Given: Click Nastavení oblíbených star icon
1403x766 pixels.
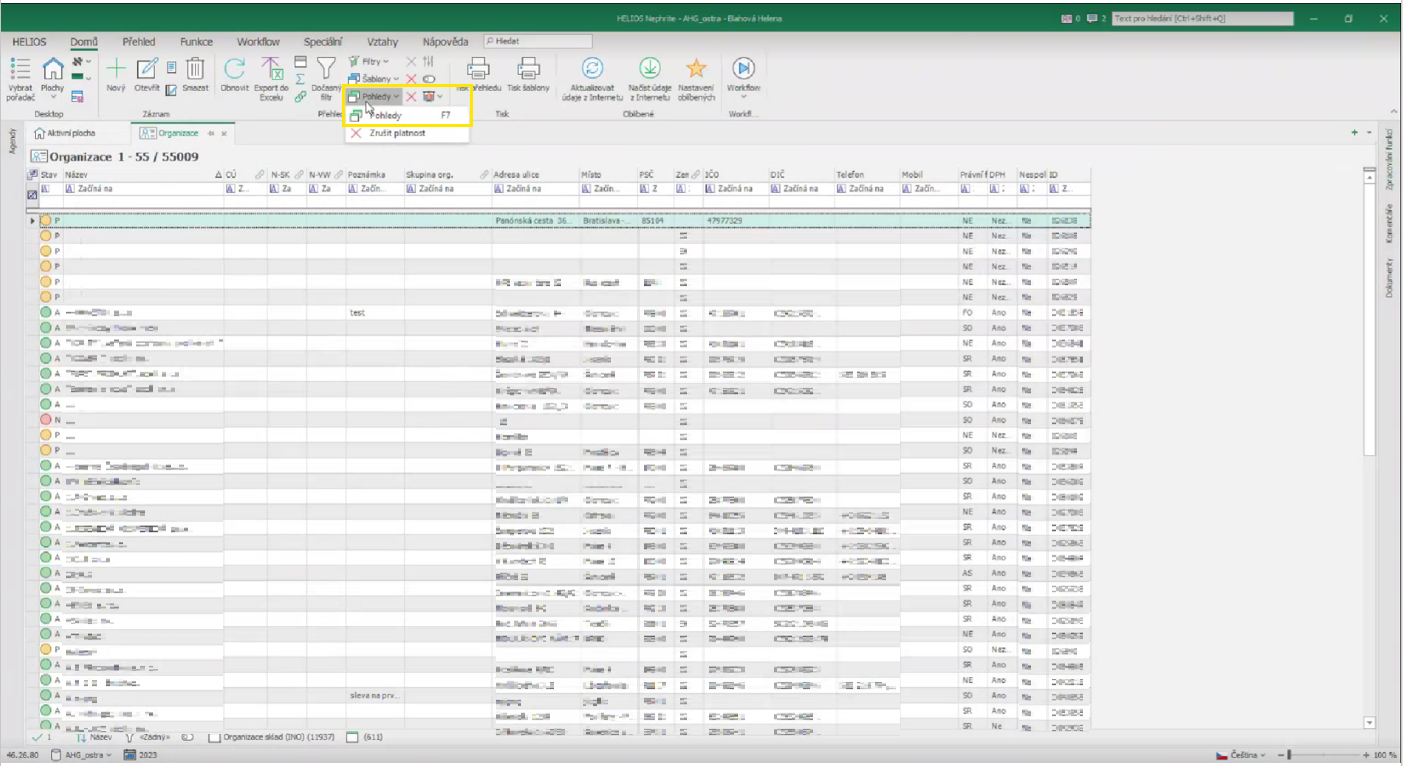Looking at the screenshot, I should point(696,69).
